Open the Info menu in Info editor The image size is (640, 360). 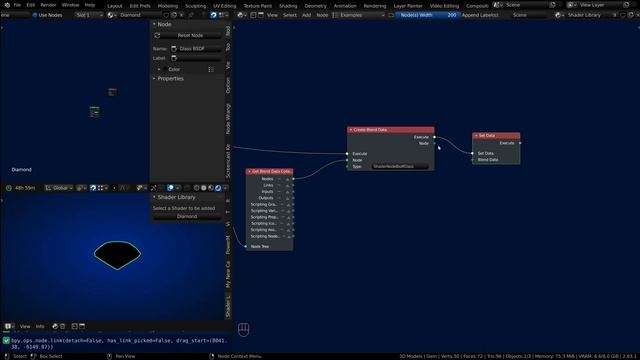[x=40, y=326]
